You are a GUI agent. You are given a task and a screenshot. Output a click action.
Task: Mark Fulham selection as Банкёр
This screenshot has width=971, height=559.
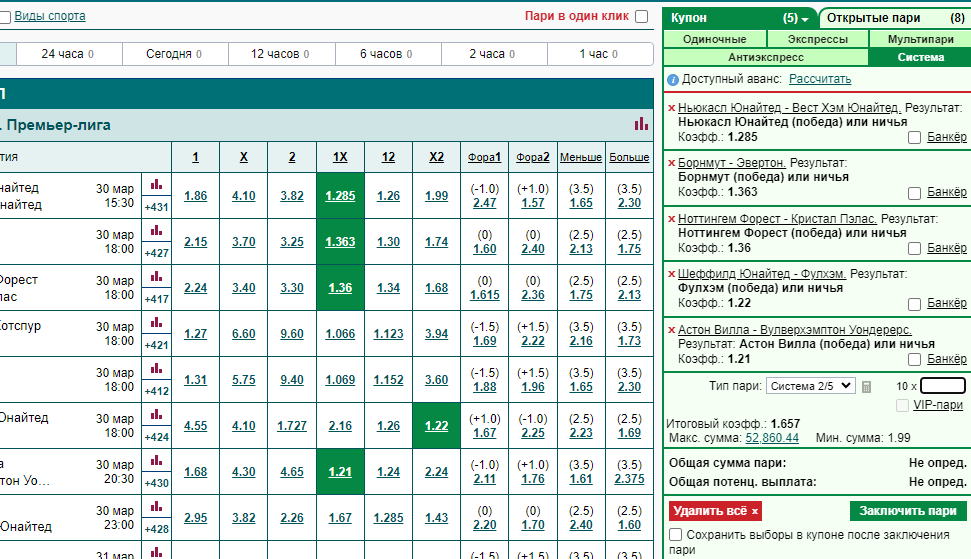[x=914, y=304]
